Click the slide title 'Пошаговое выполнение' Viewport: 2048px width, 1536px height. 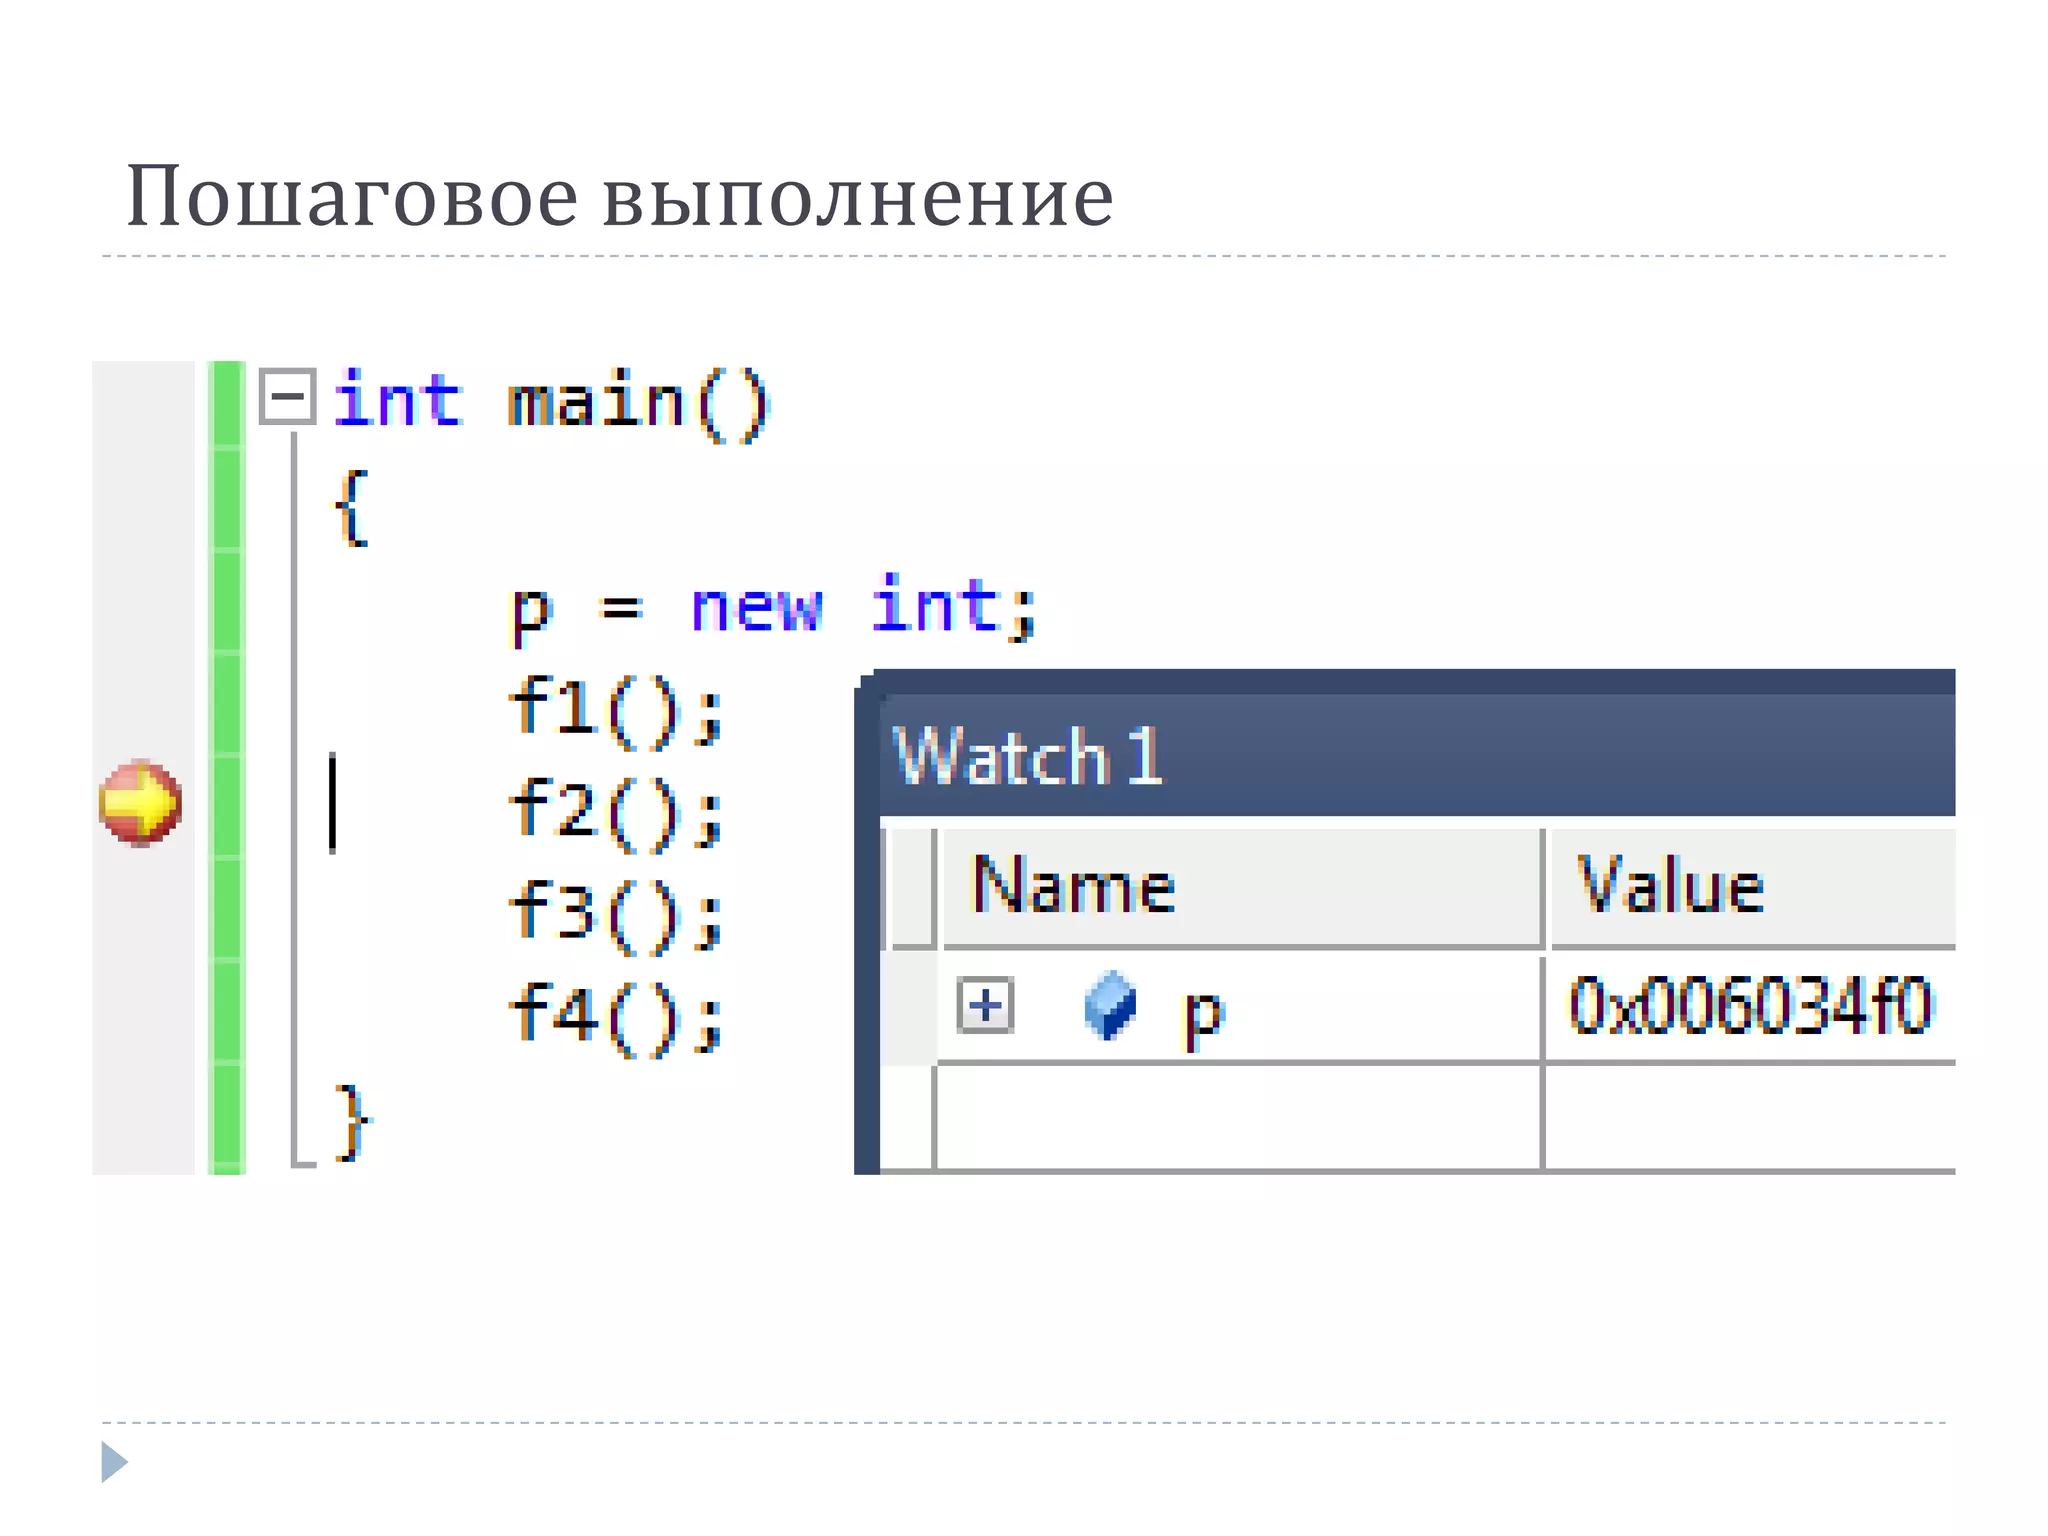tap(620, 197)
